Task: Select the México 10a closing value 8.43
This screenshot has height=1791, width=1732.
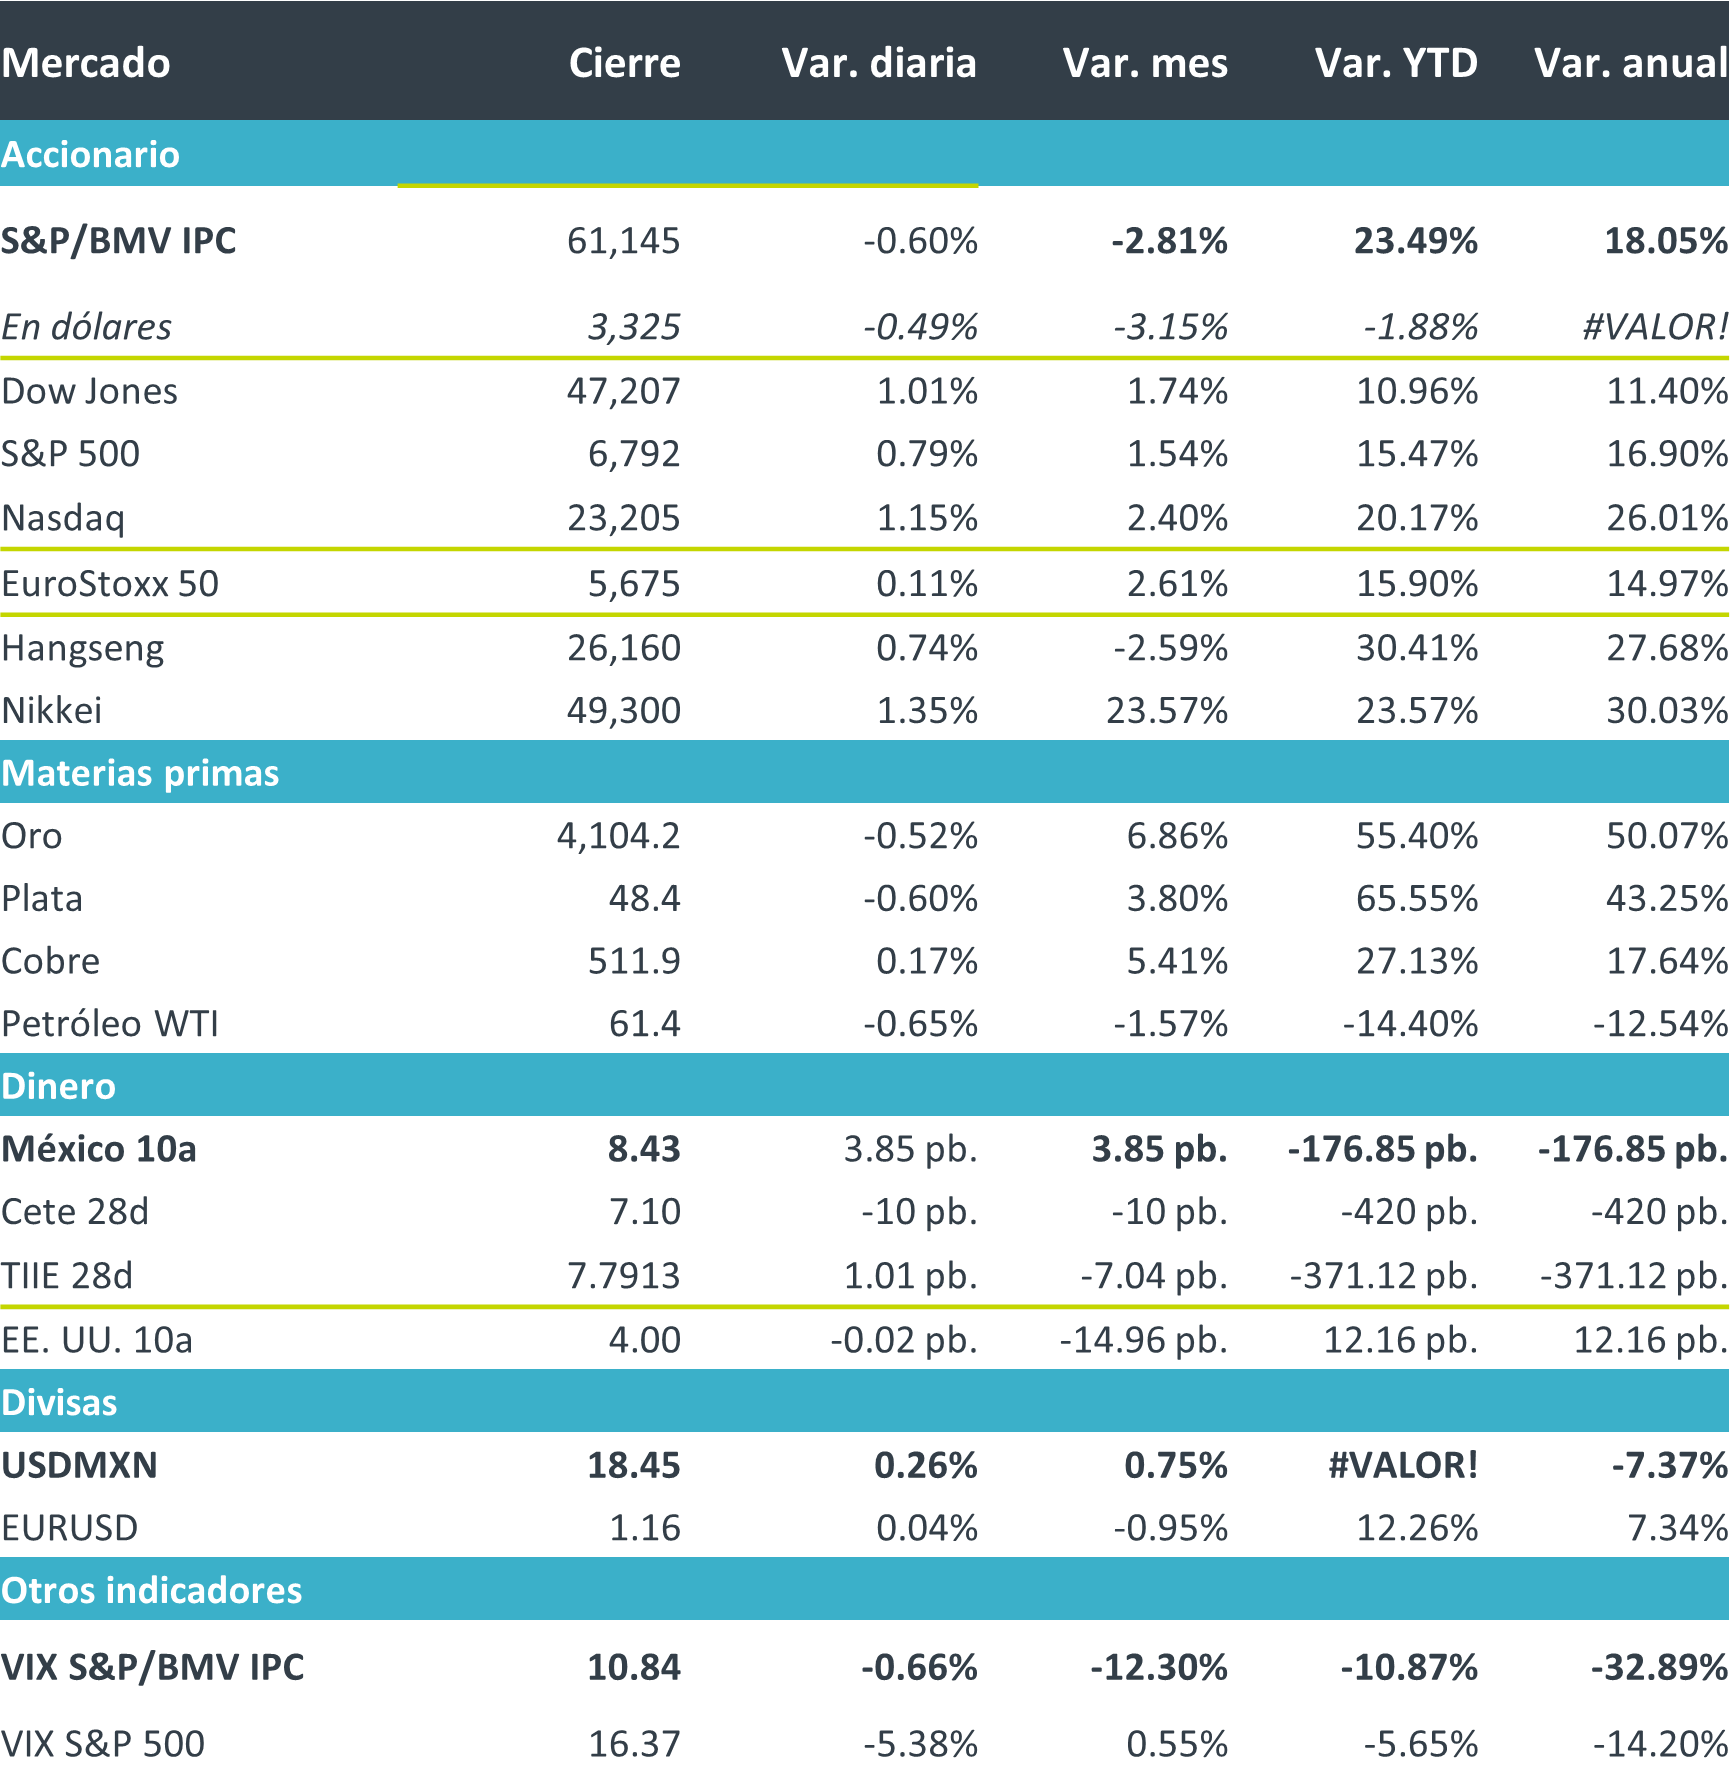Action: (643, 1149)
